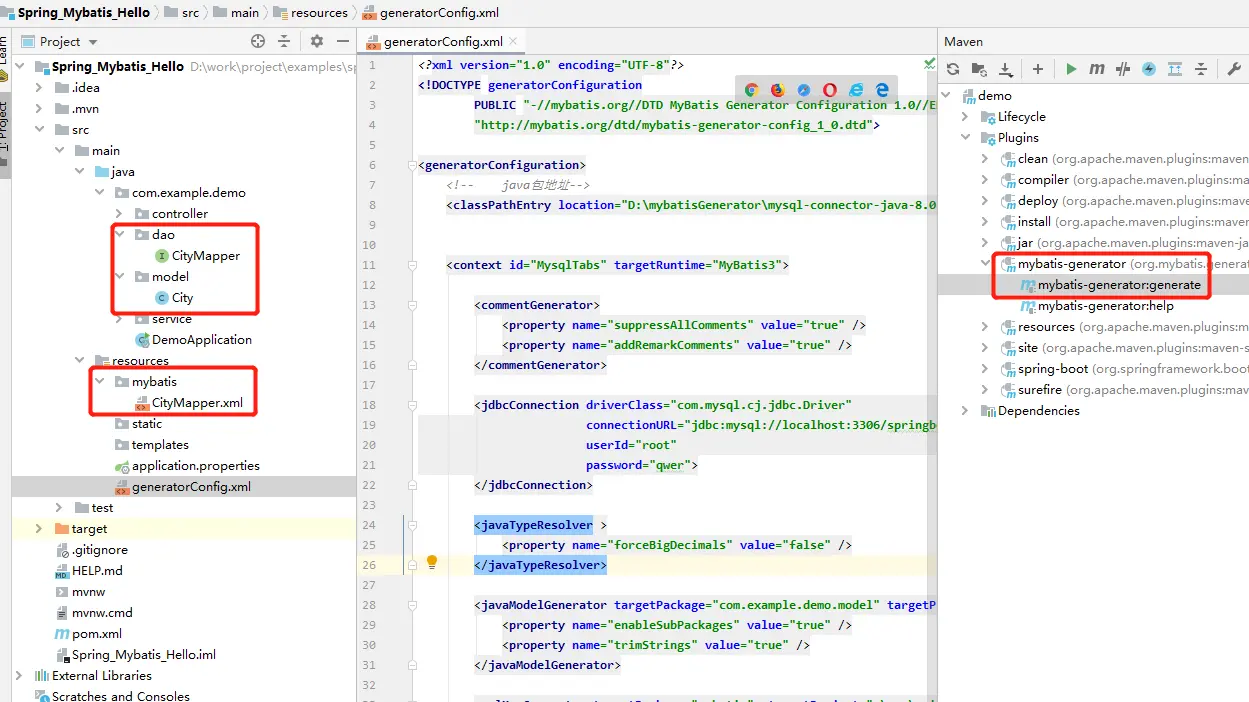Expand the spring-boot plugin in Maven

986,368
